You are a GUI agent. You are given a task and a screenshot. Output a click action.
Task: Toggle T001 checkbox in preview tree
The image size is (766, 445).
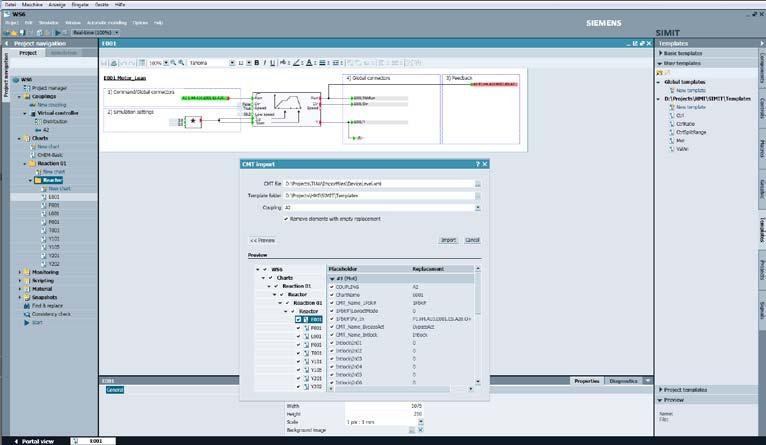point(298,353)
